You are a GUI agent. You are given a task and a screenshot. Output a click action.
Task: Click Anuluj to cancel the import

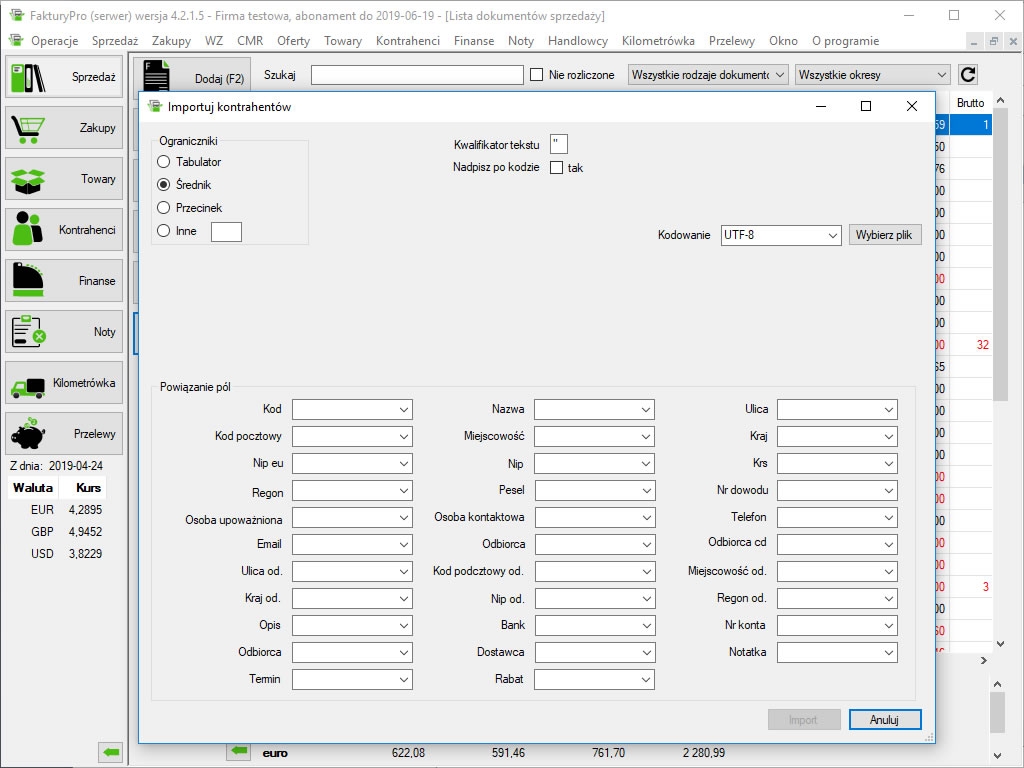pos(884,719)
